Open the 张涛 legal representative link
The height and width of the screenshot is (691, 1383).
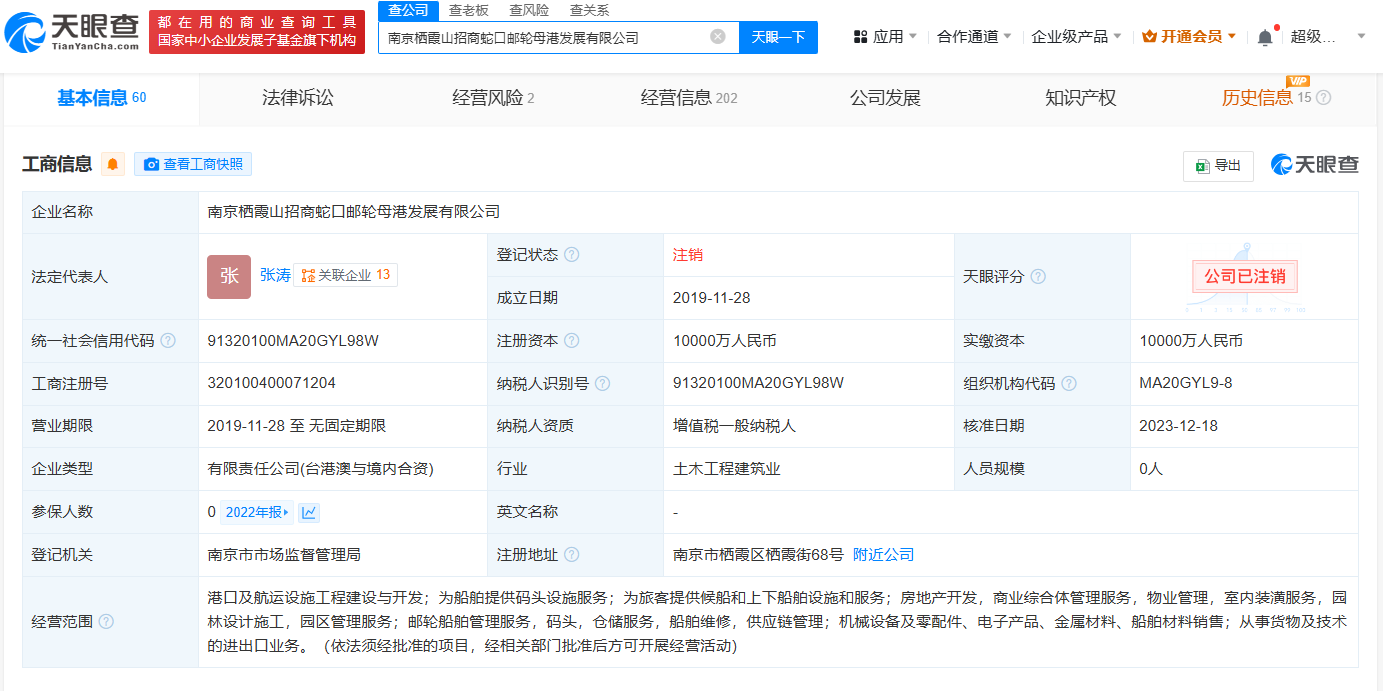[x=275, y=275]
